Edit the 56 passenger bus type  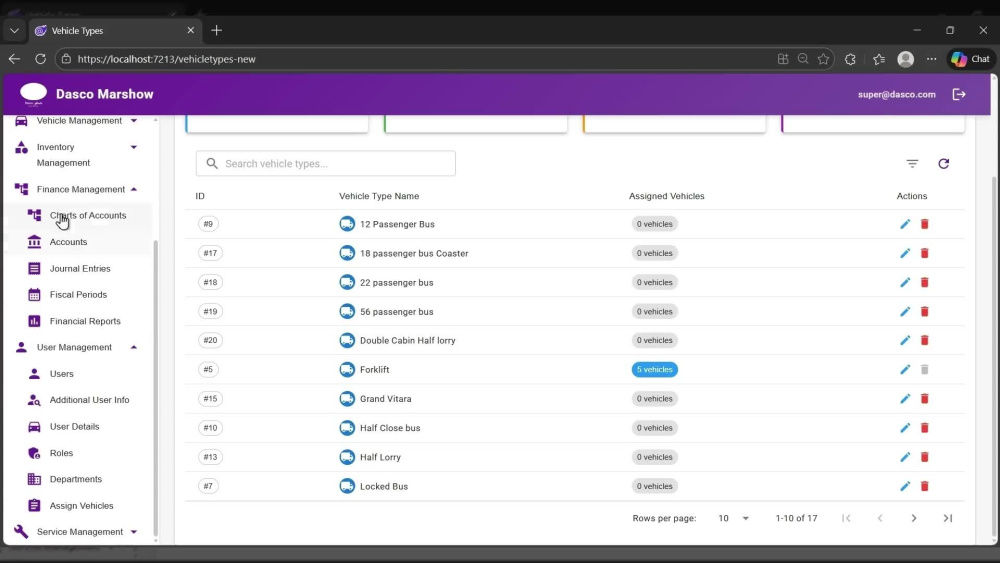[x=905, y=312]
